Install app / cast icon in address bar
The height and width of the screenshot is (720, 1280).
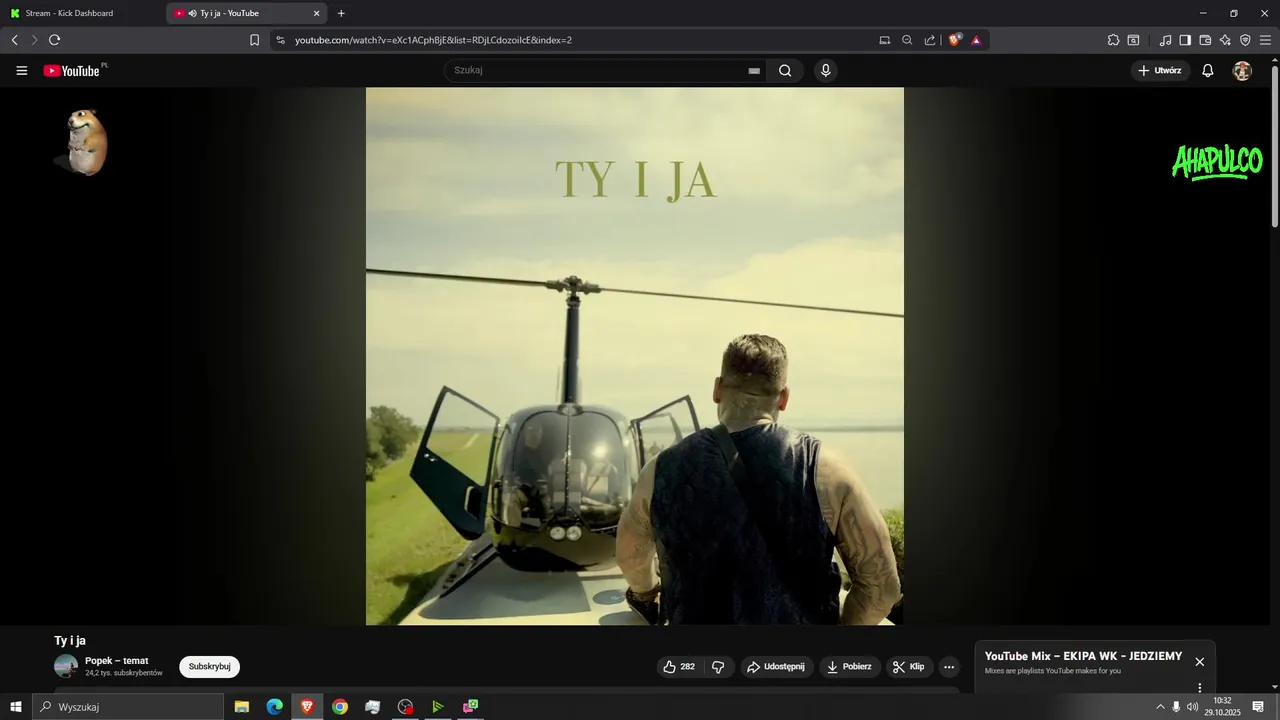884,40
